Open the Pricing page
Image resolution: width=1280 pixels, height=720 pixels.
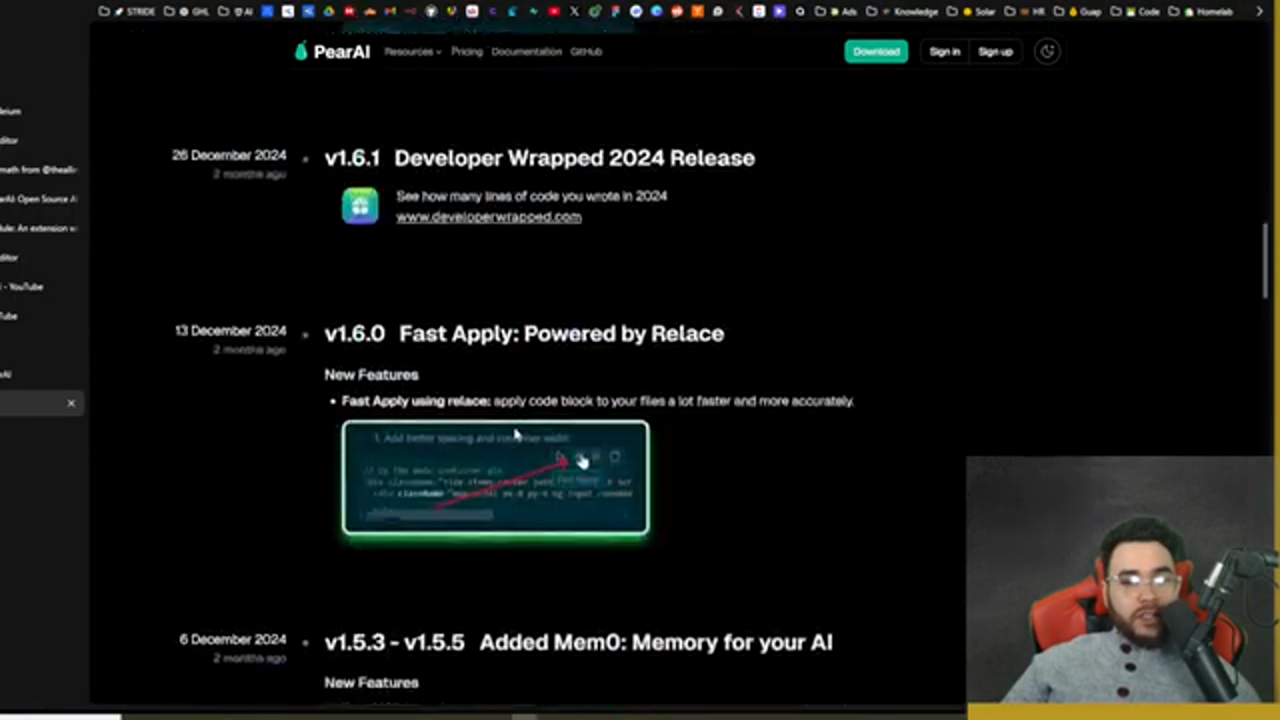coord(466,52)
